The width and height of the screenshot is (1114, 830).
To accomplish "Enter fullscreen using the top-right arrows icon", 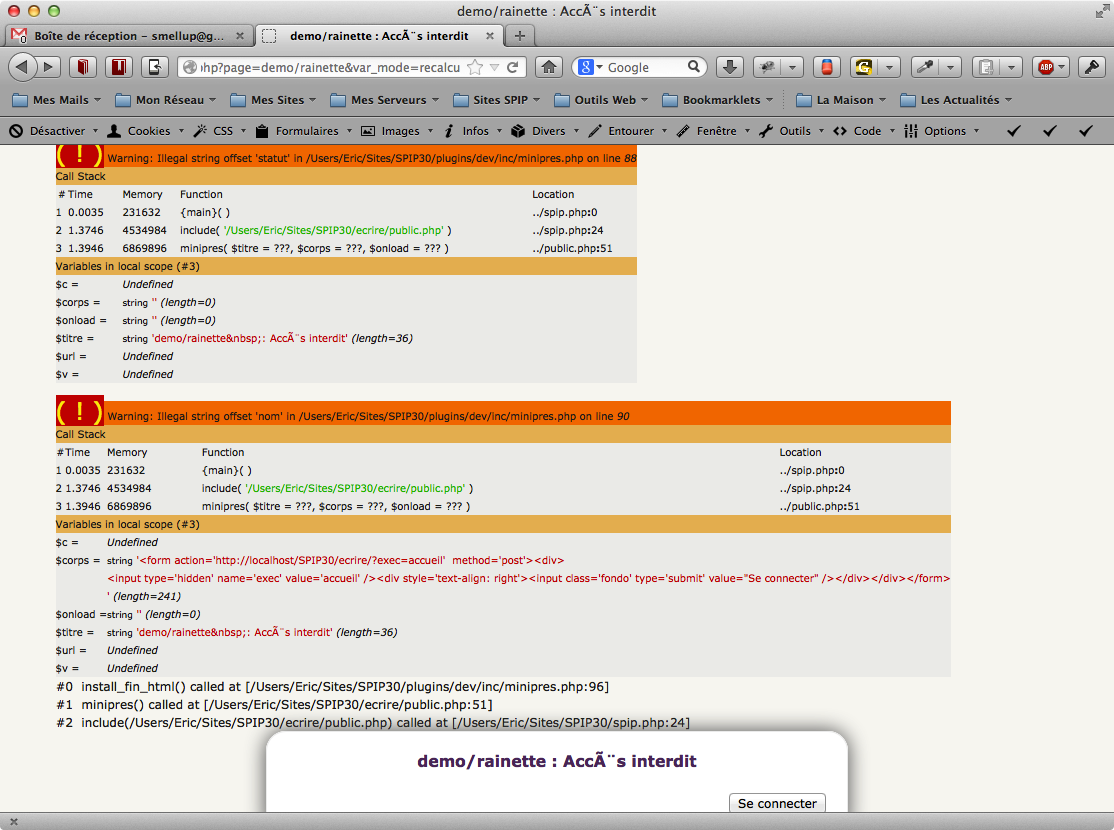I will pyautogui.click(x=1102, y=11).
